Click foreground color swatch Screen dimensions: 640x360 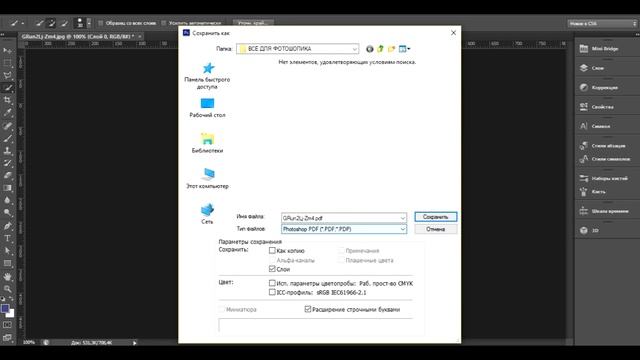click(x=5, y=309)
